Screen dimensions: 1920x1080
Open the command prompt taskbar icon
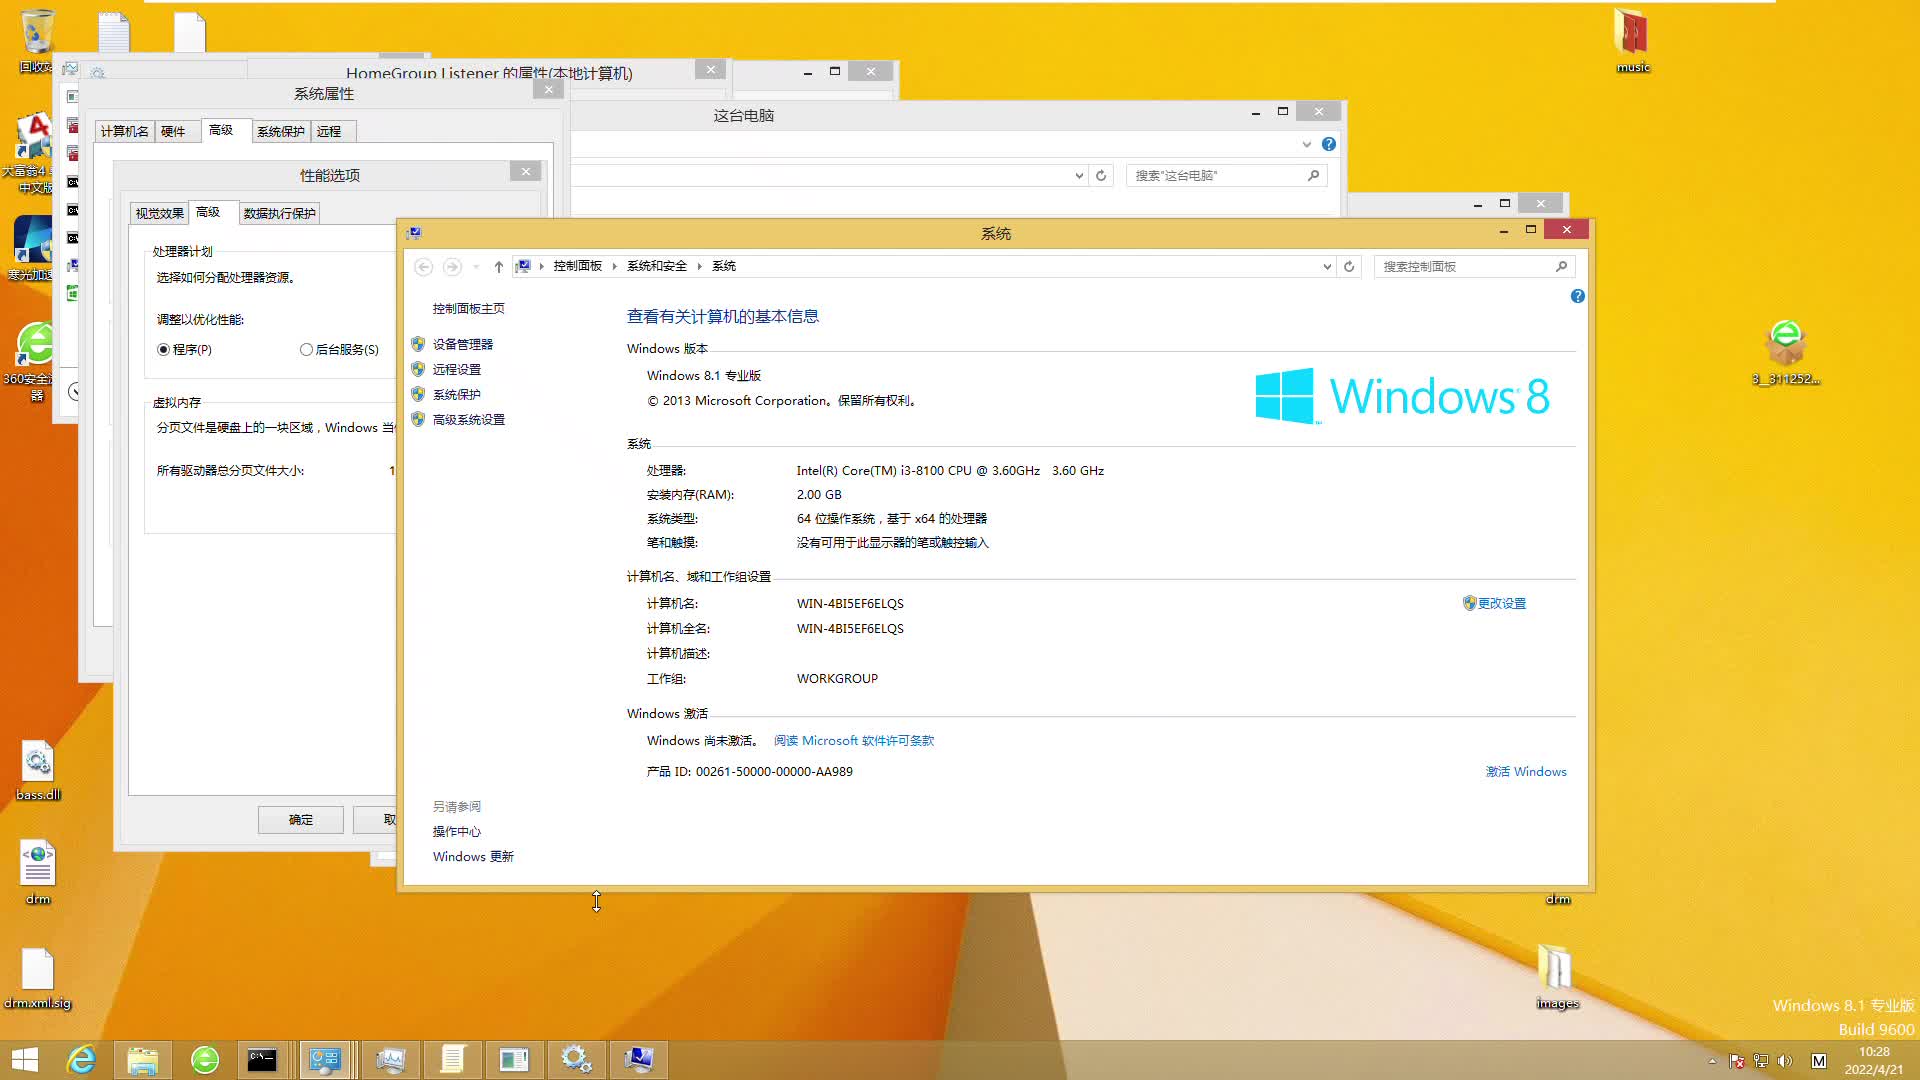pos(262,1059)
